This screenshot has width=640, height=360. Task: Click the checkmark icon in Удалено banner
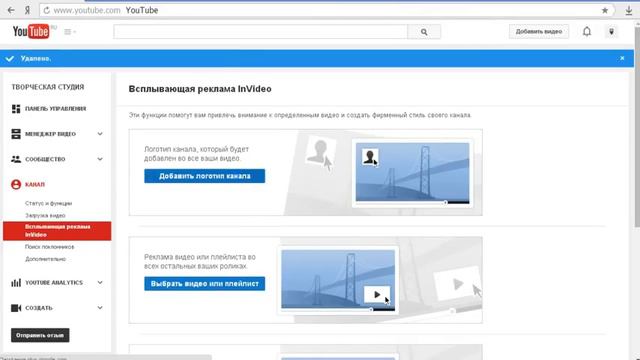click(x=10, y=58)
